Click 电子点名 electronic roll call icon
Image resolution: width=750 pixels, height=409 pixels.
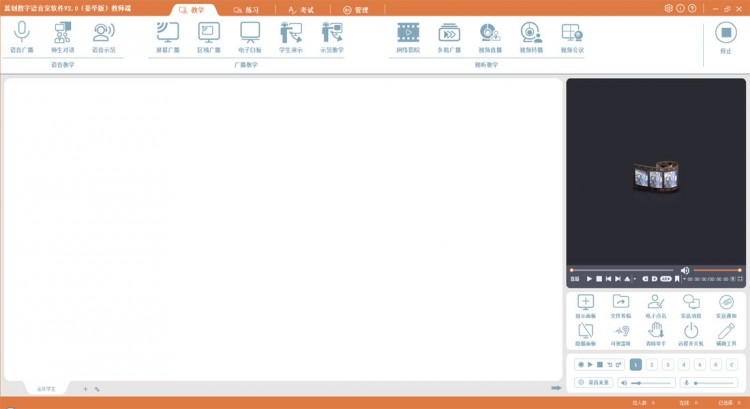point(655,305)
